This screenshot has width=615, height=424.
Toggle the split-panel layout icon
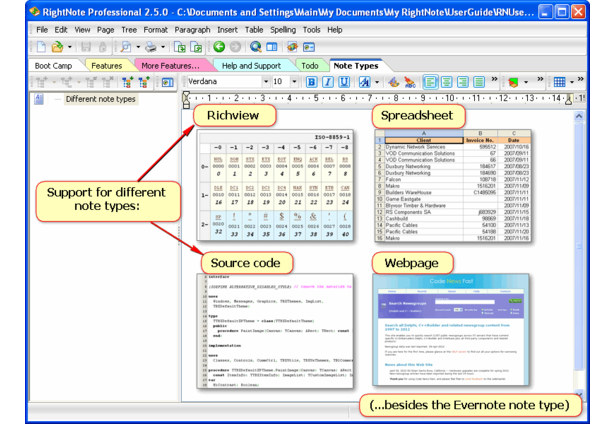(x=271, y=47)
